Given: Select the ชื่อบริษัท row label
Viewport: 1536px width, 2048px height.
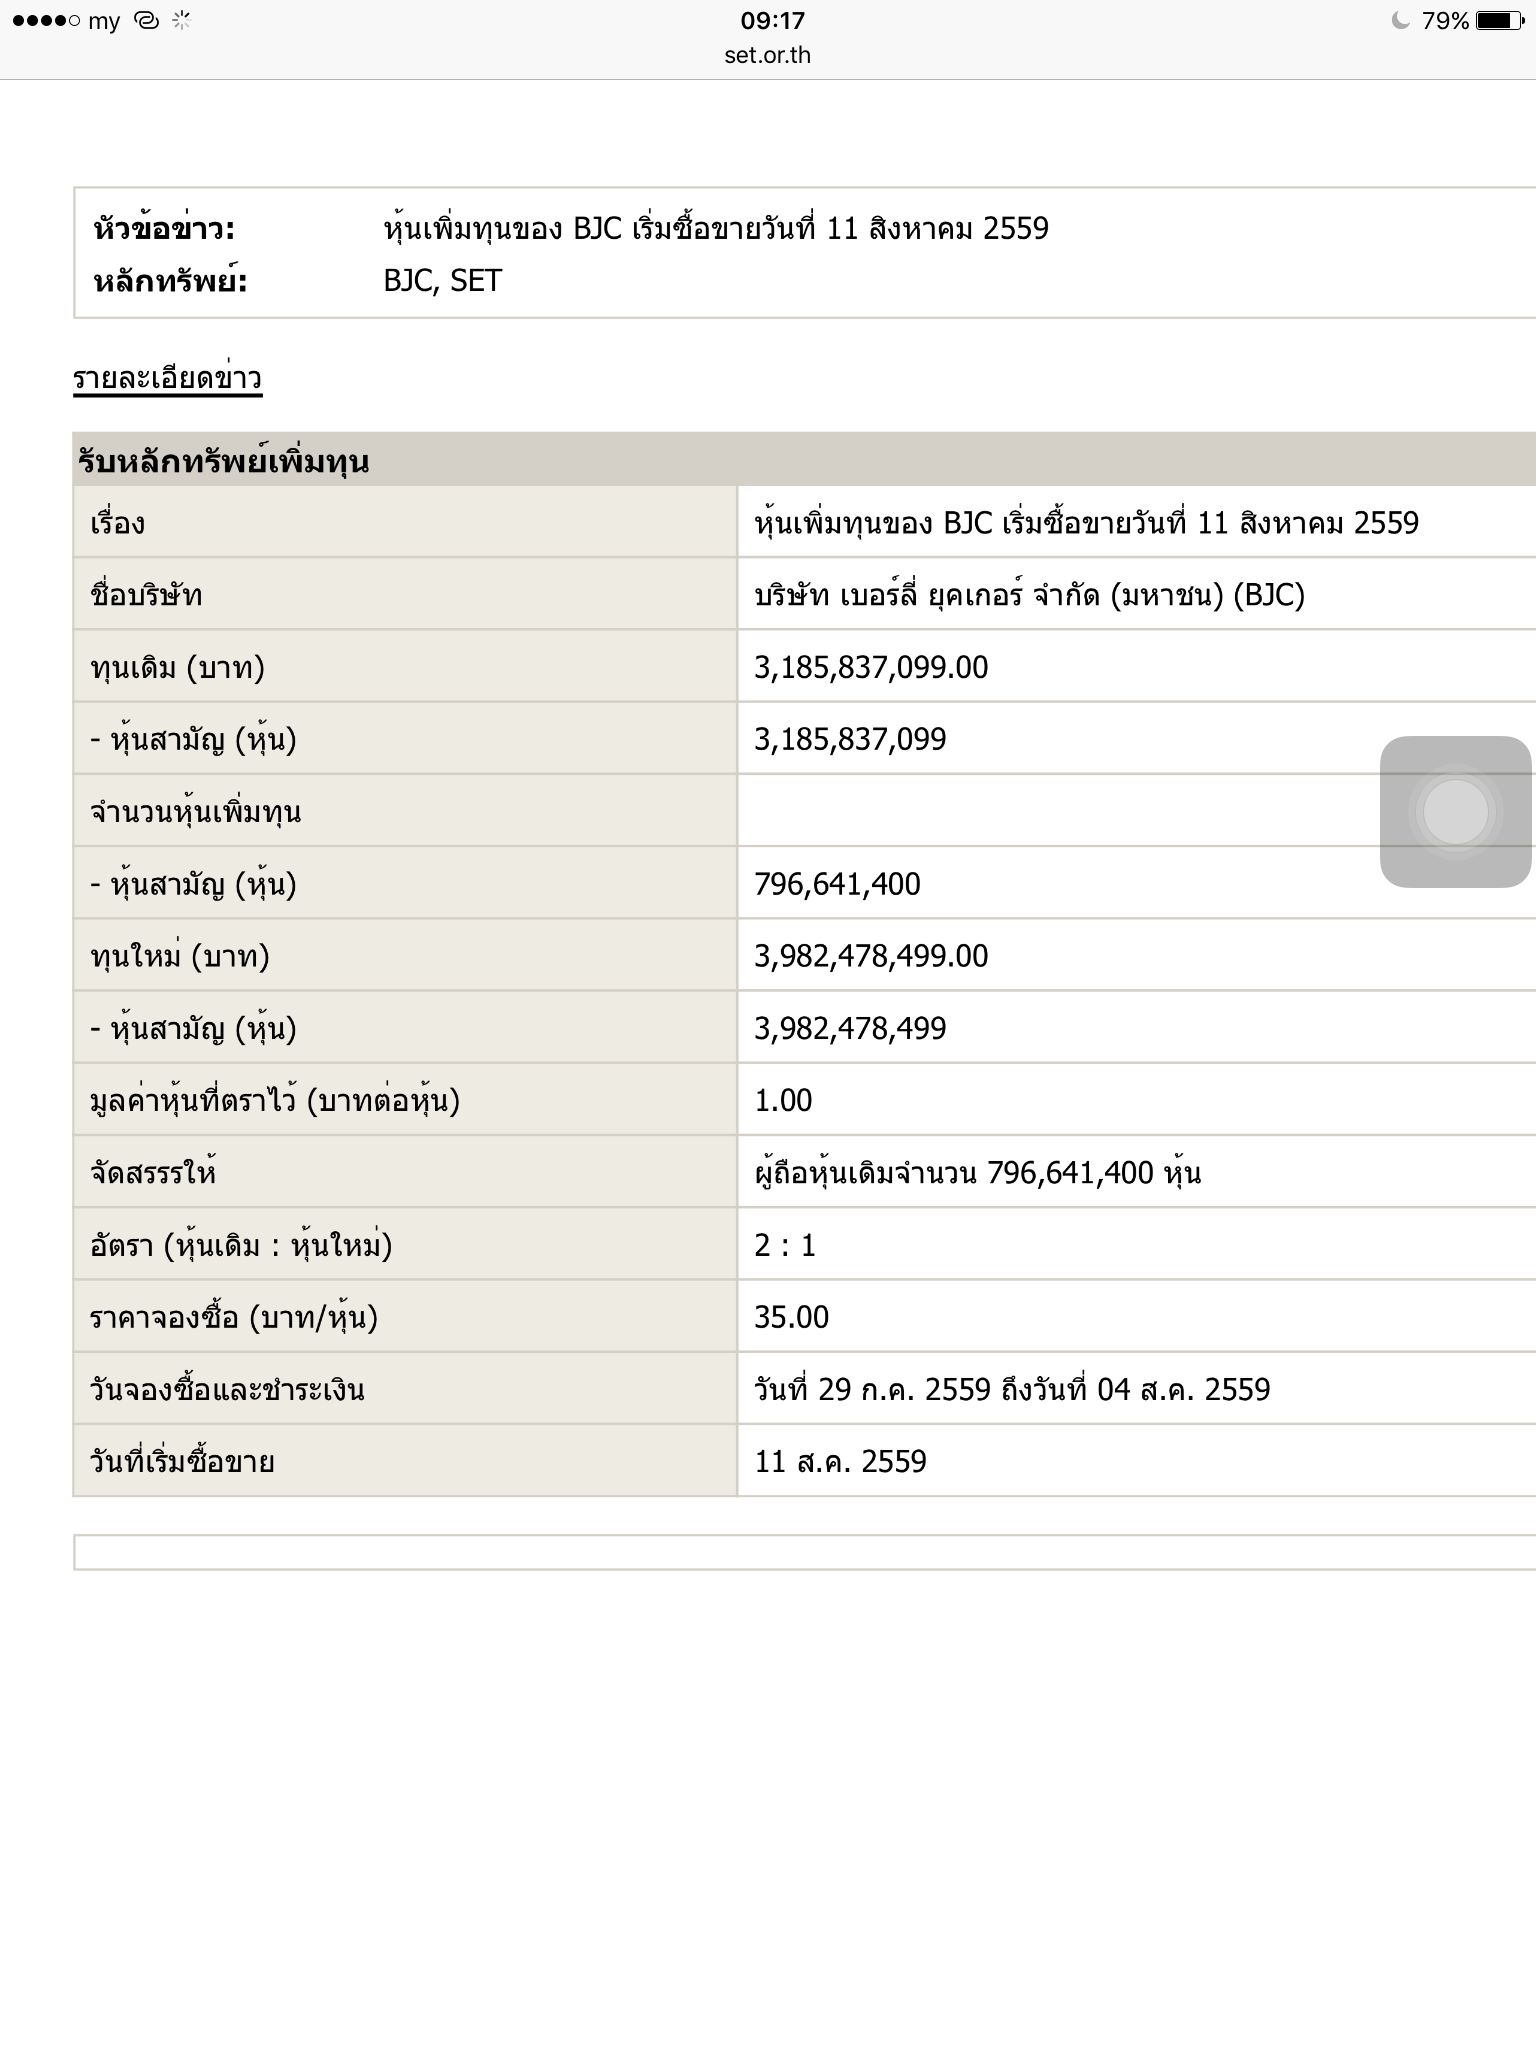Looking at the screenshot, I should click(146, 595).
